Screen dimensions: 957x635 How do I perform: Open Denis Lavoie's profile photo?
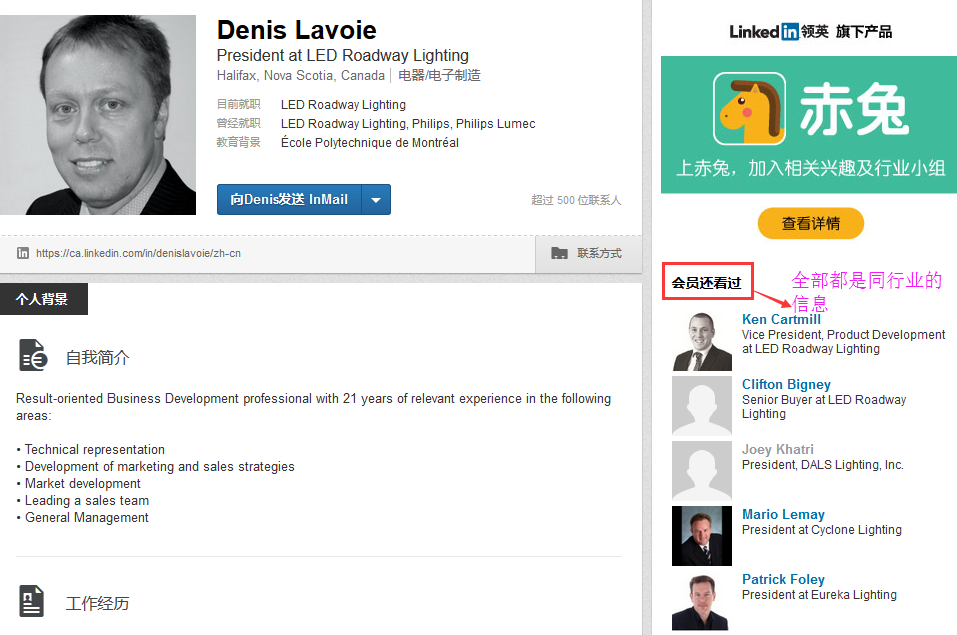[98, 115]
